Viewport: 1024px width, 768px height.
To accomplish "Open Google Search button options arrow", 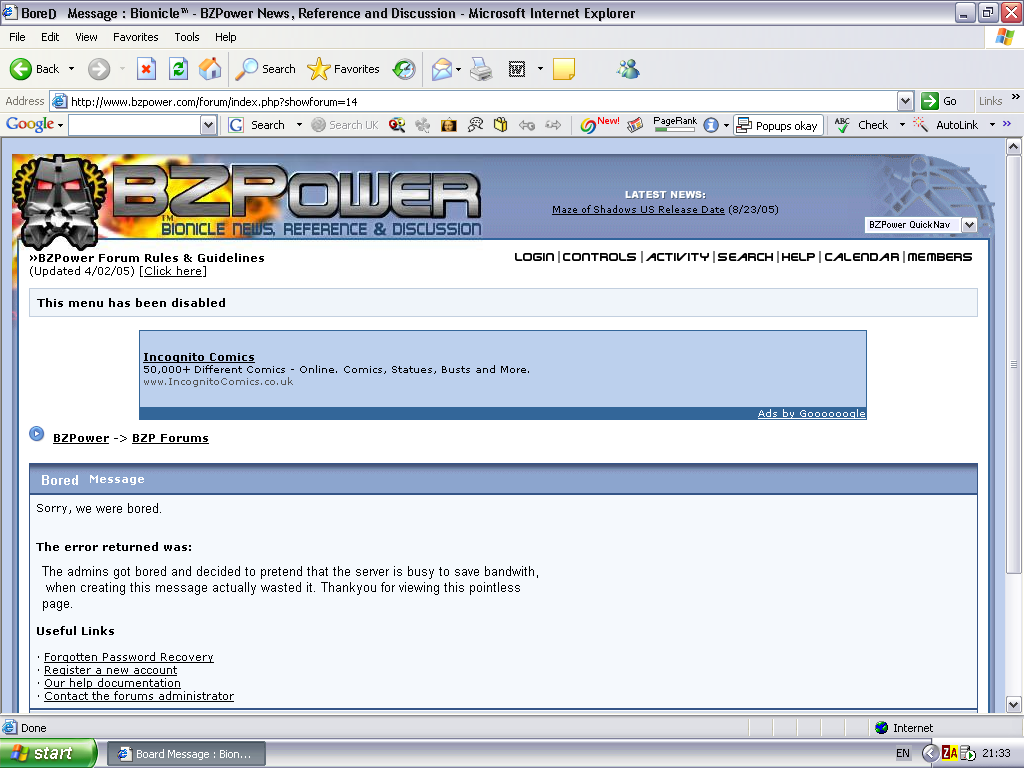I will click(299, 125).
